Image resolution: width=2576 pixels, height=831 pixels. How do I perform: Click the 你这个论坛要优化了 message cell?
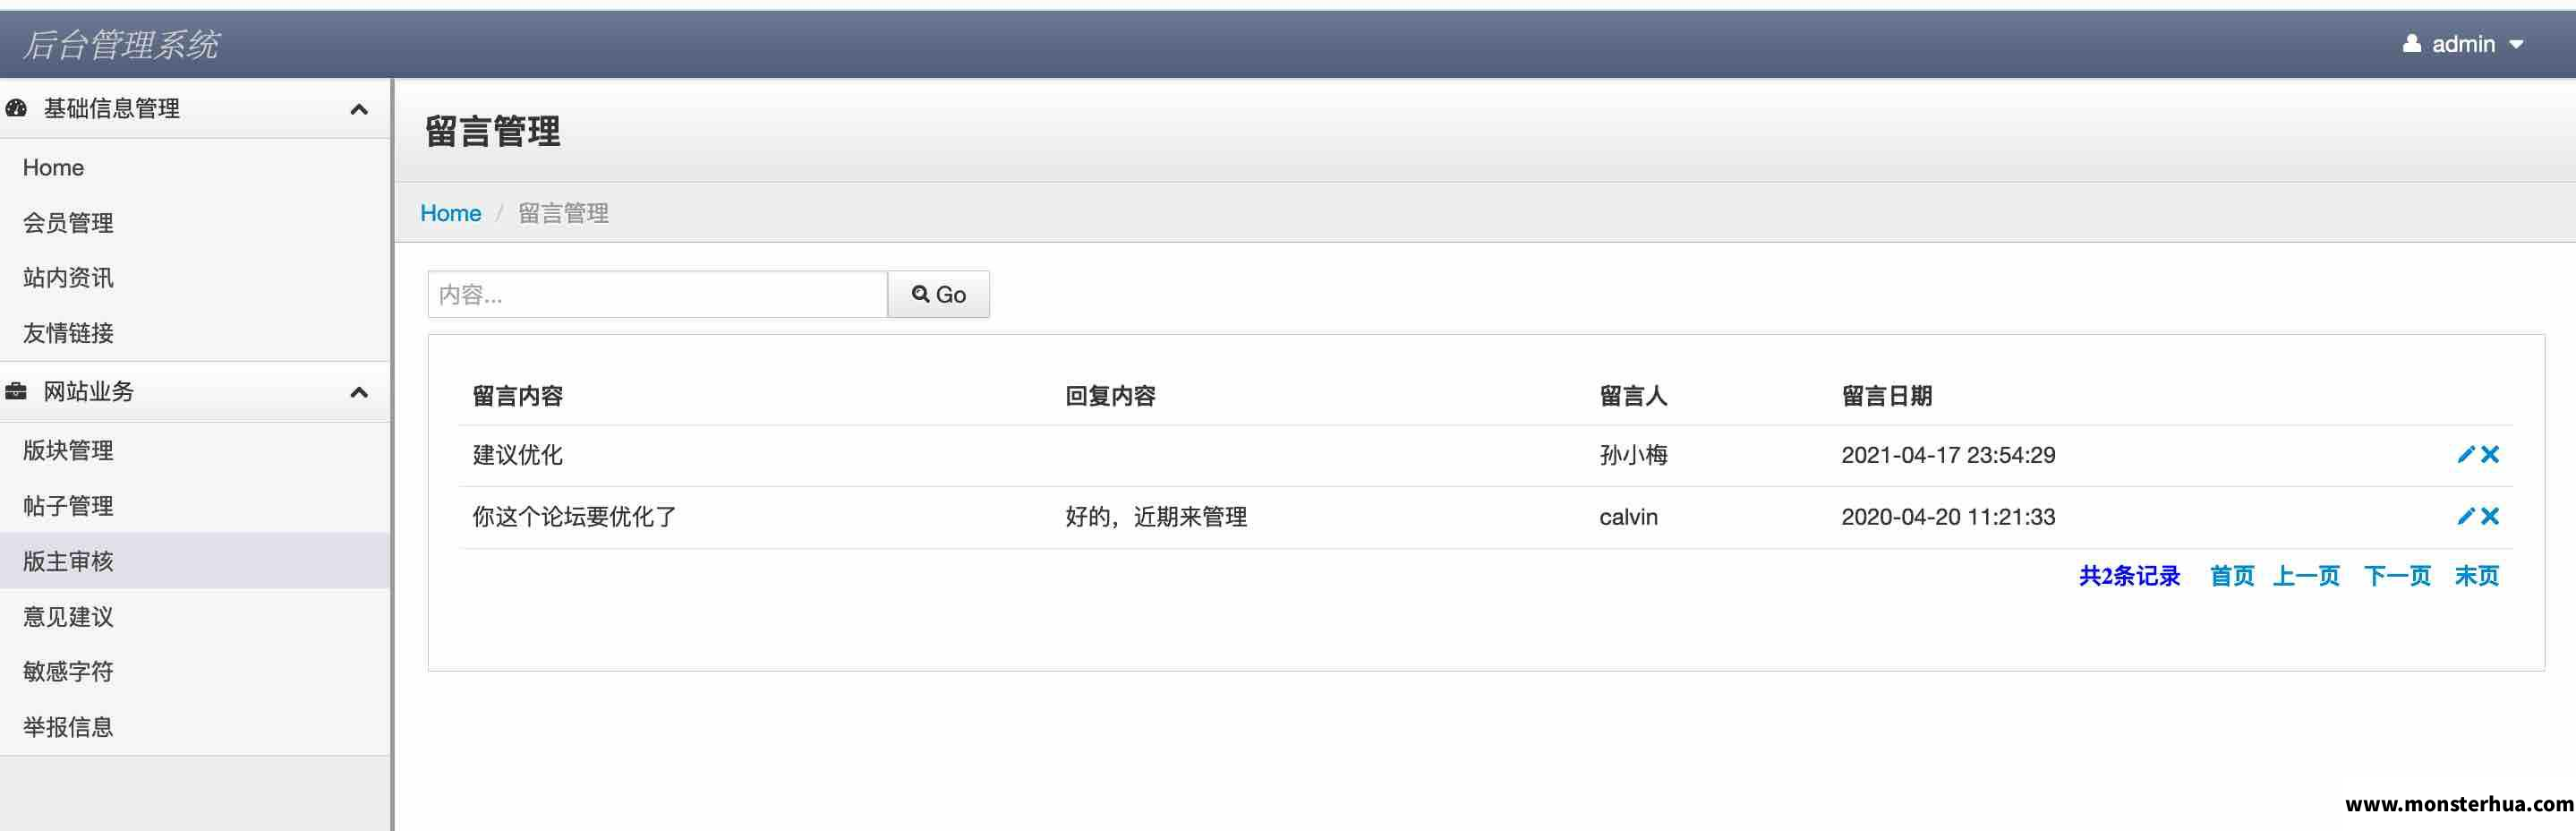(x=574, y=517)
